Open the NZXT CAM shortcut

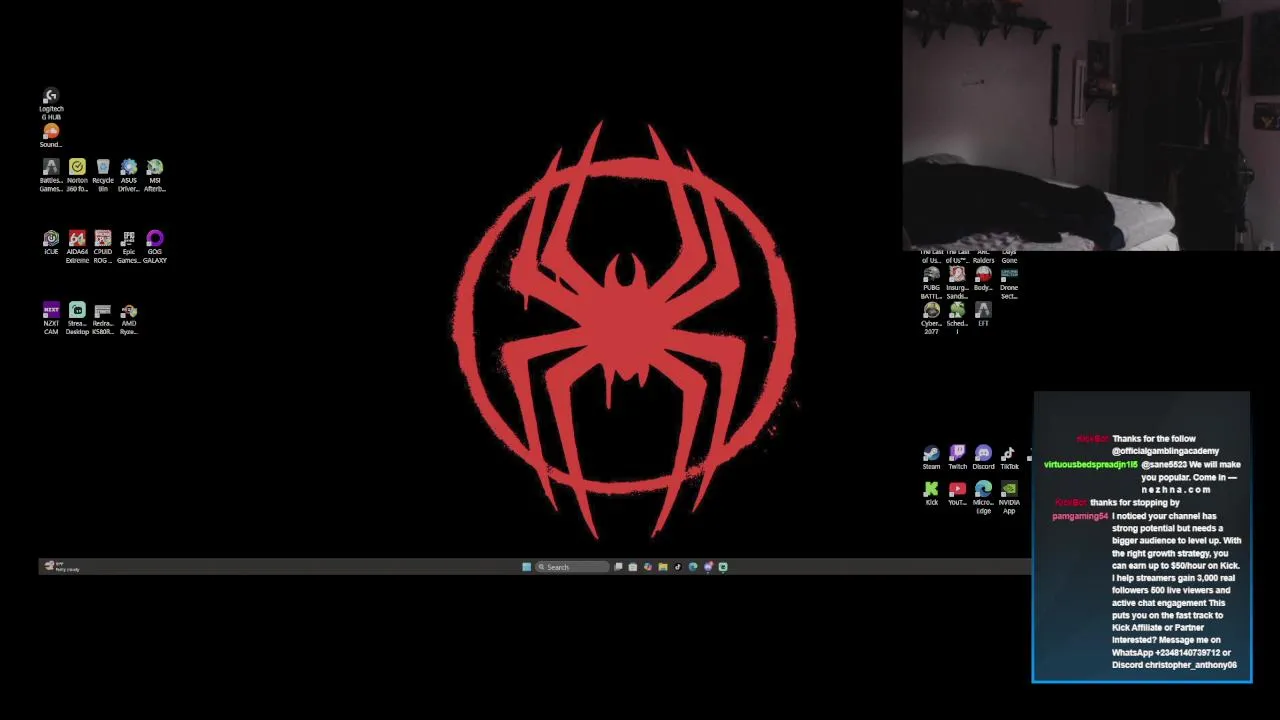click(51, 319)
